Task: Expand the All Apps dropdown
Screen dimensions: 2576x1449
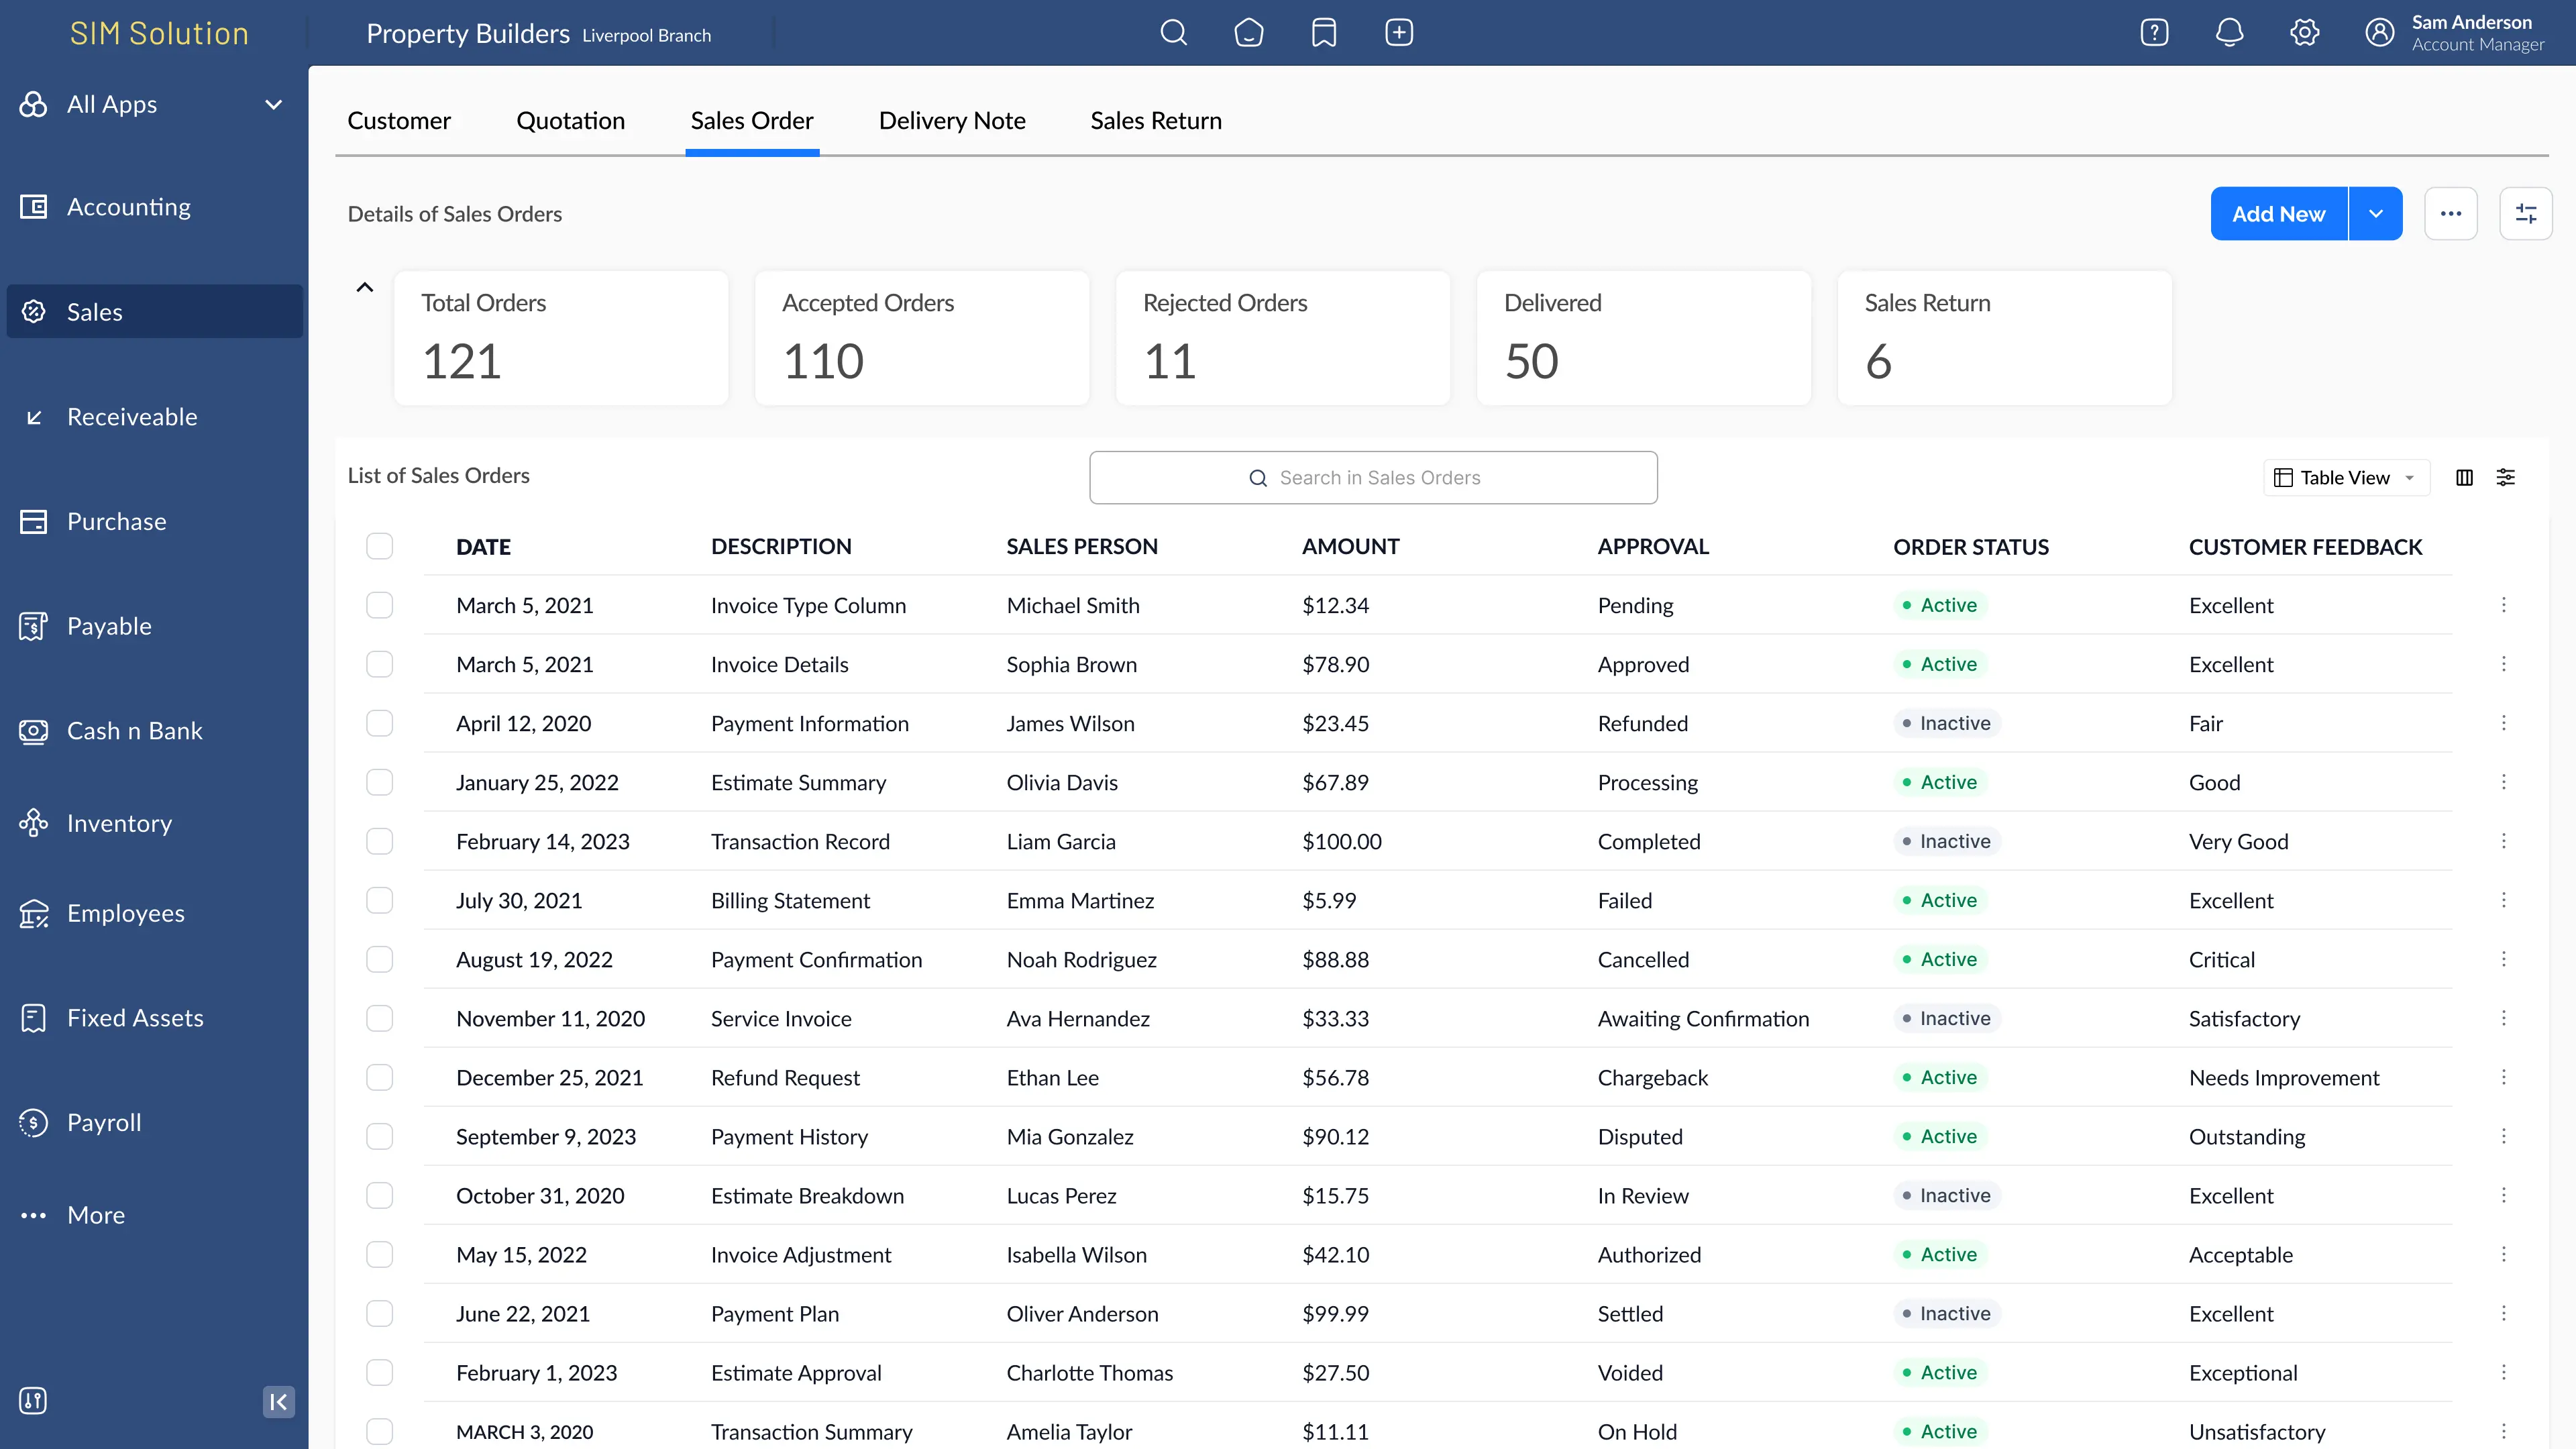Action: tap(273, 105)
